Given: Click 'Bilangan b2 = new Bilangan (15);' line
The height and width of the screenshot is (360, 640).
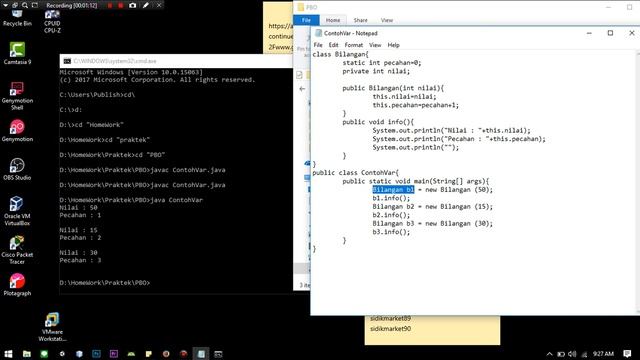Looking at the screenshot, I should click(432, 207).
